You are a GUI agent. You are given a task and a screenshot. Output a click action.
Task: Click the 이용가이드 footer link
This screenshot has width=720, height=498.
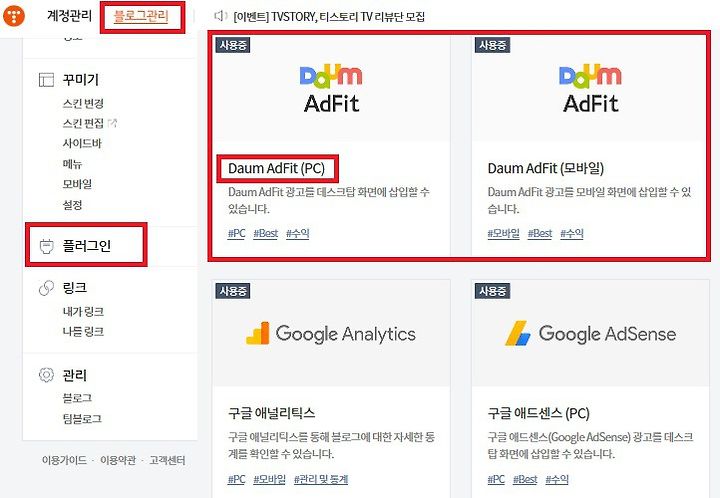click(64, 460)
